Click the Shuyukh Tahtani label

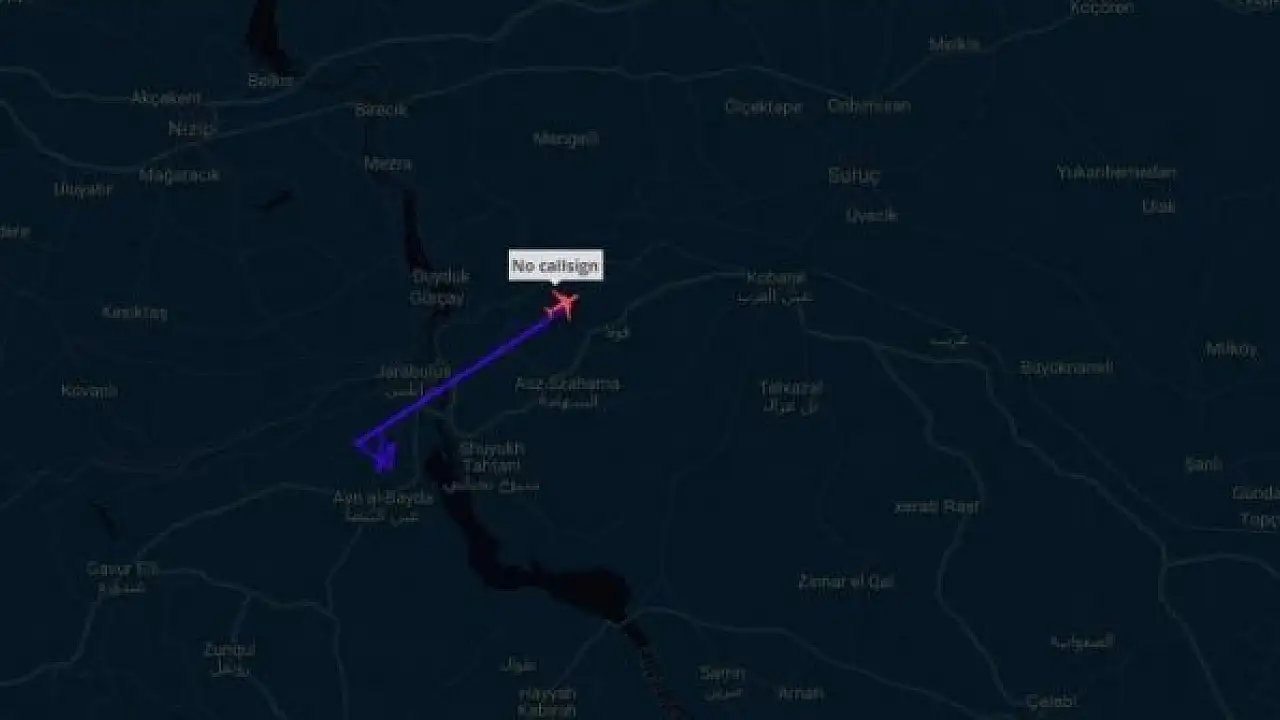click(491, 457)
